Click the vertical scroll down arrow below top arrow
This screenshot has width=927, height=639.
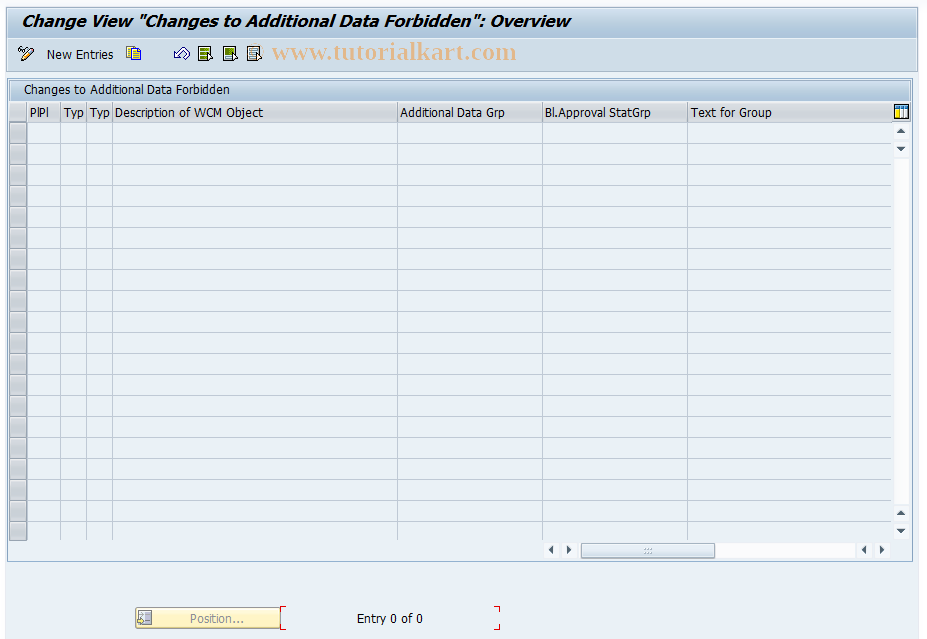901,149
